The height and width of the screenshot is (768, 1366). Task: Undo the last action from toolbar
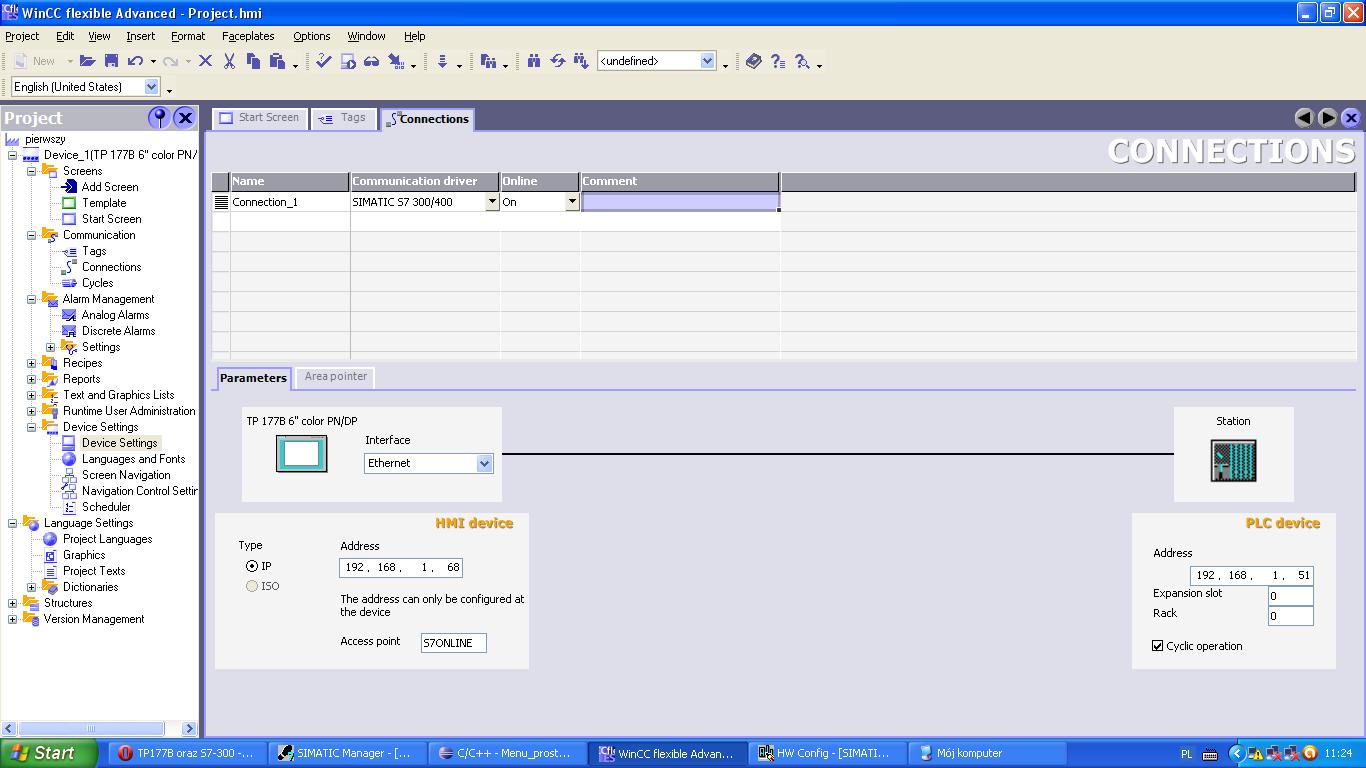136,61
